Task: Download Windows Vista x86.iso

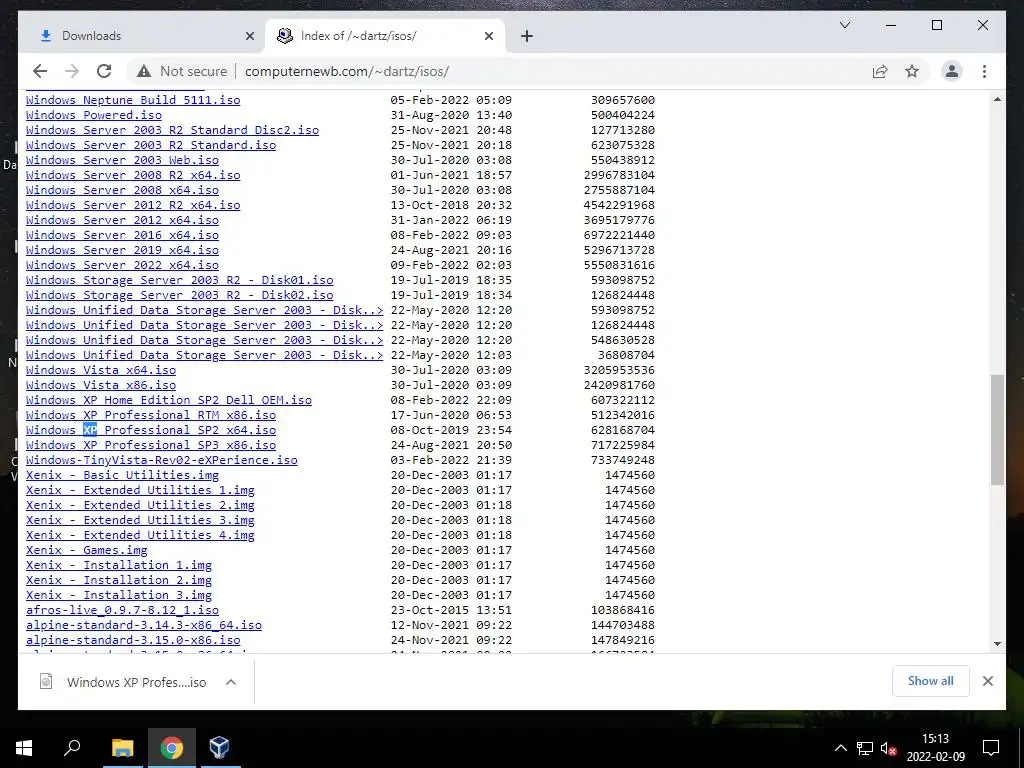Action: 101,385
